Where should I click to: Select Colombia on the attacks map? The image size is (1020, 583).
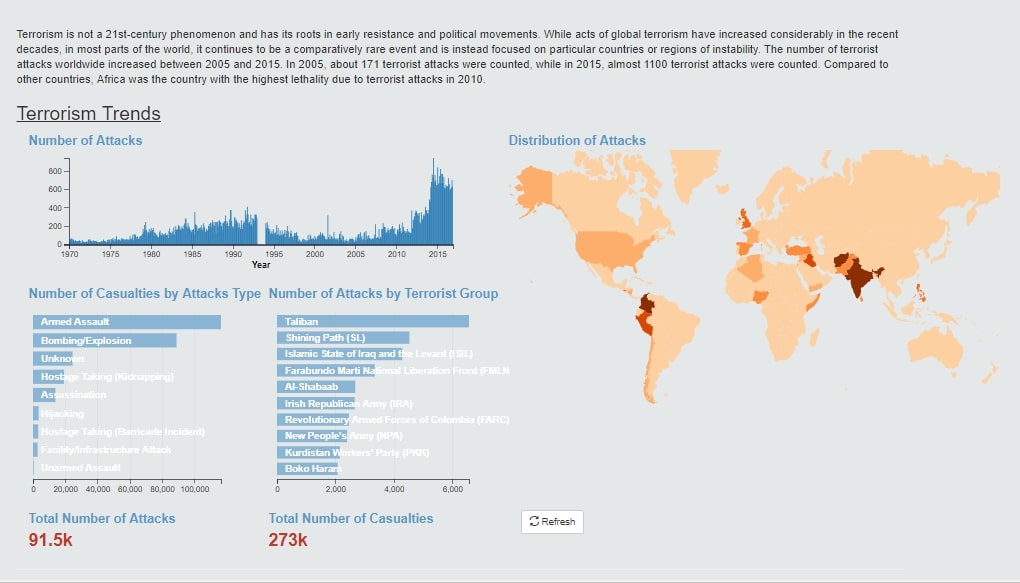click(647, 304)
